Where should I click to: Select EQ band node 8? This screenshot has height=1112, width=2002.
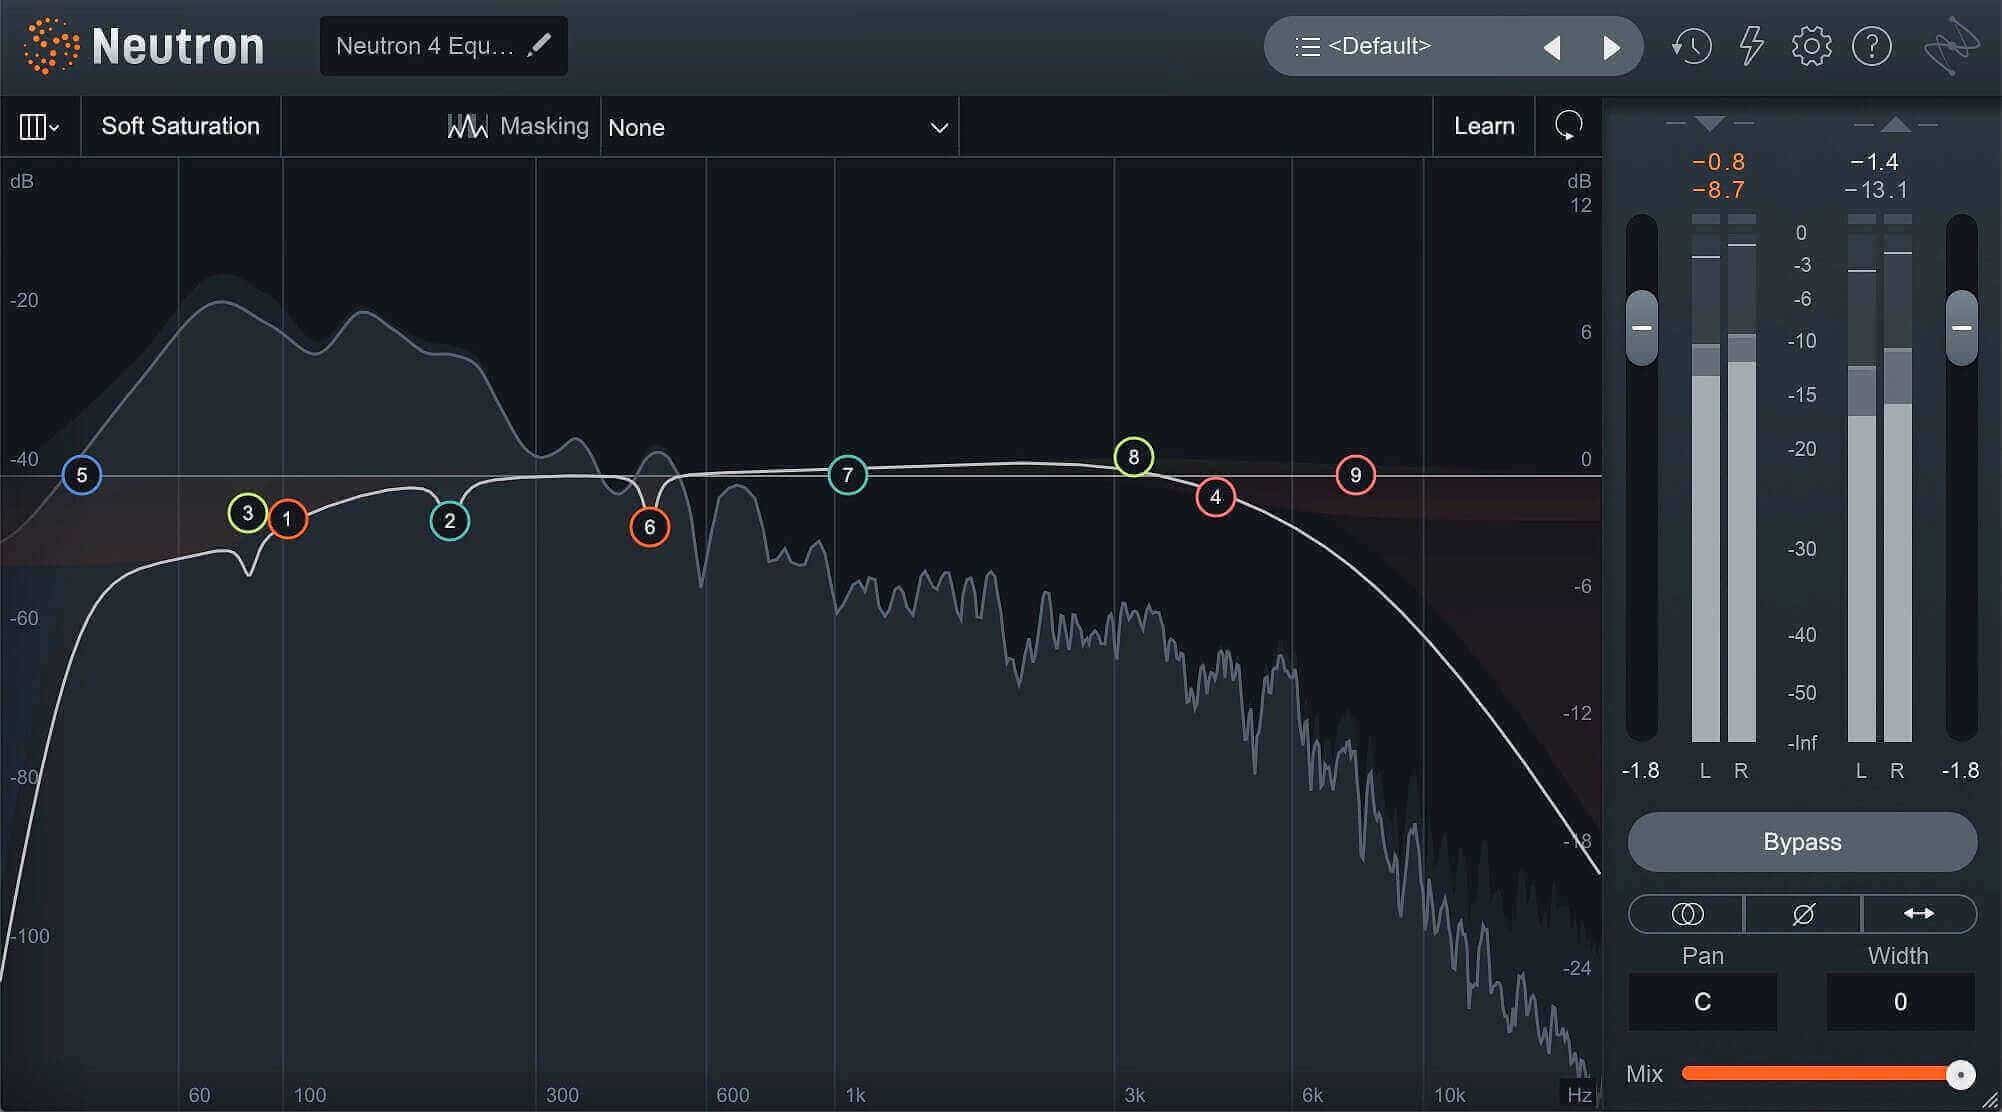(x=1134, y=457)
